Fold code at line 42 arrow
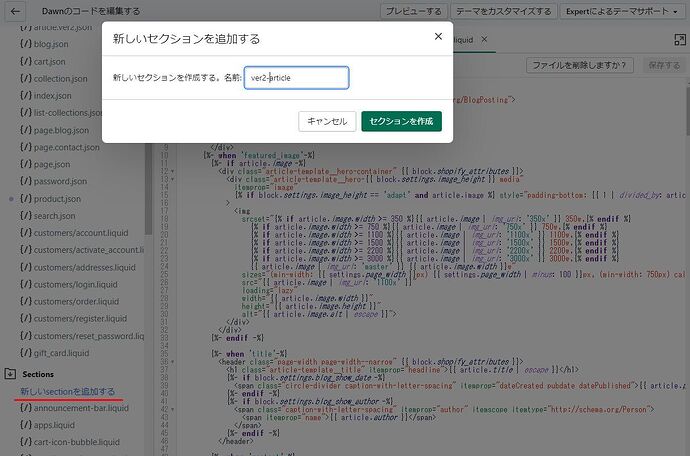The width and height of the screenshot is (690, 456). point(172,409)
